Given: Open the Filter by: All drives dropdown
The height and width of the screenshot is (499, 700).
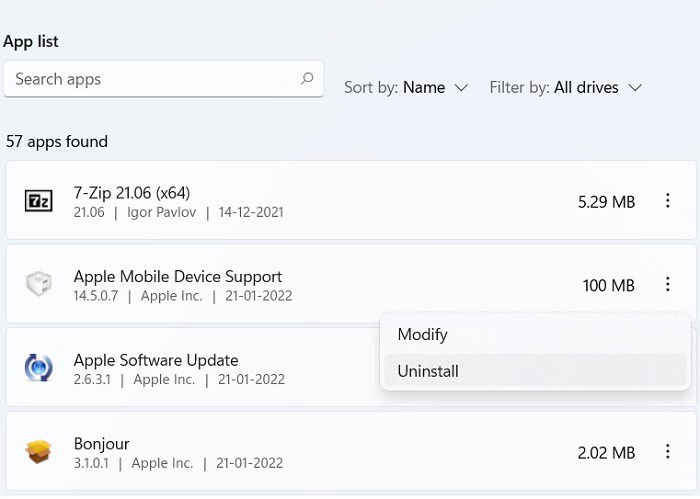Looking at the screenshot, I should coord(566,87).
